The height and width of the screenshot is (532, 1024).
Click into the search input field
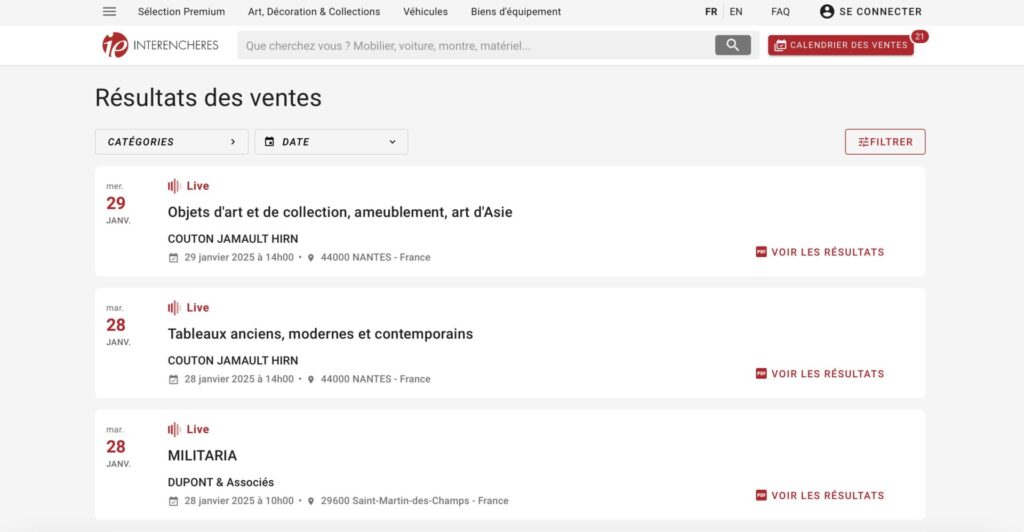(x=475, y=45)
